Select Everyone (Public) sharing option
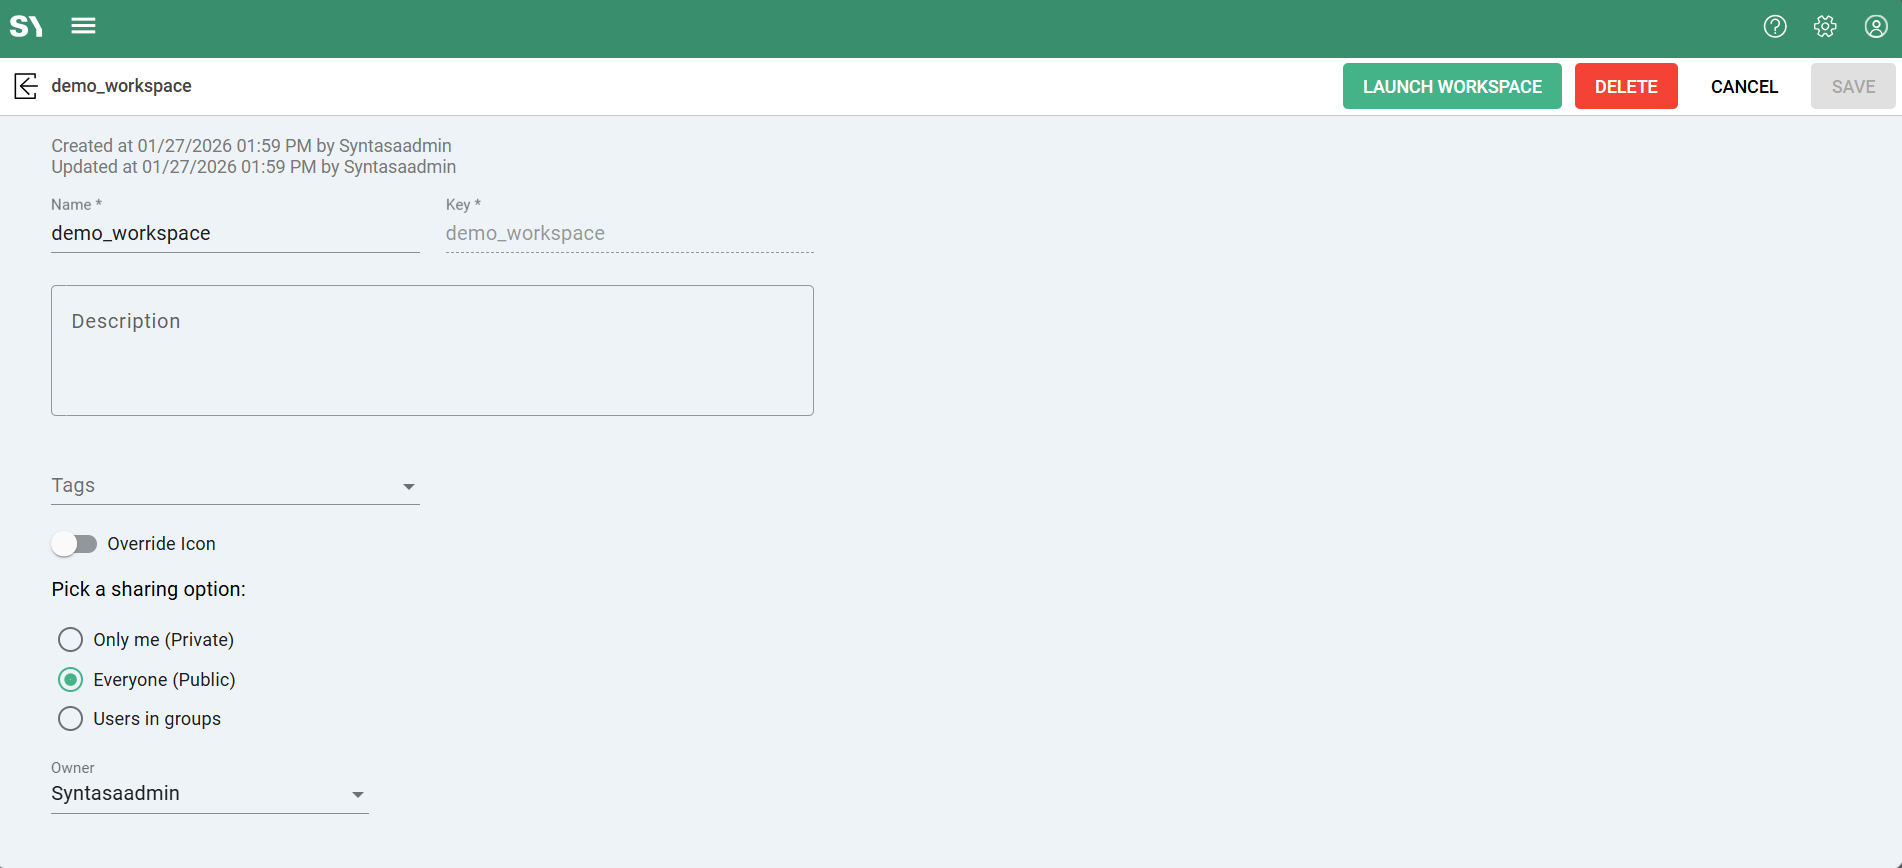The height and width of the screenshot is (868, 1902). [70, 680]
